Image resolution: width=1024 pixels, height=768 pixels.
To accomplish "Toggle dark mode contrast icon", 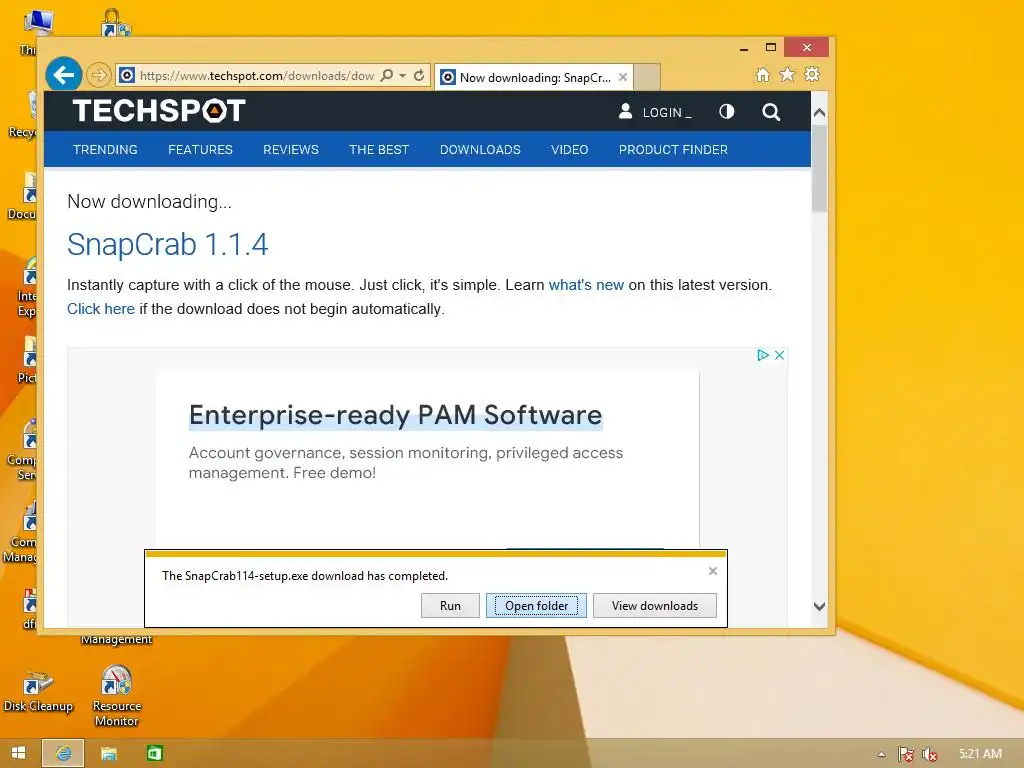I will click(726, 112).
